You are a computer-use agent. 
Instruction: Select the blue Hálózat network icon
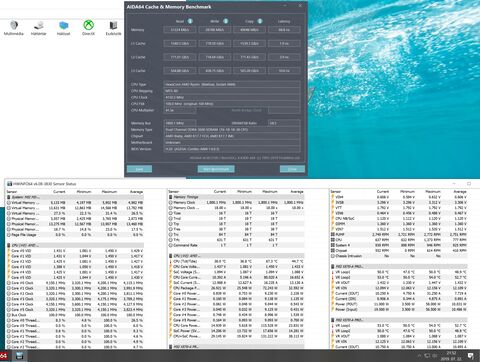[63, 28]
